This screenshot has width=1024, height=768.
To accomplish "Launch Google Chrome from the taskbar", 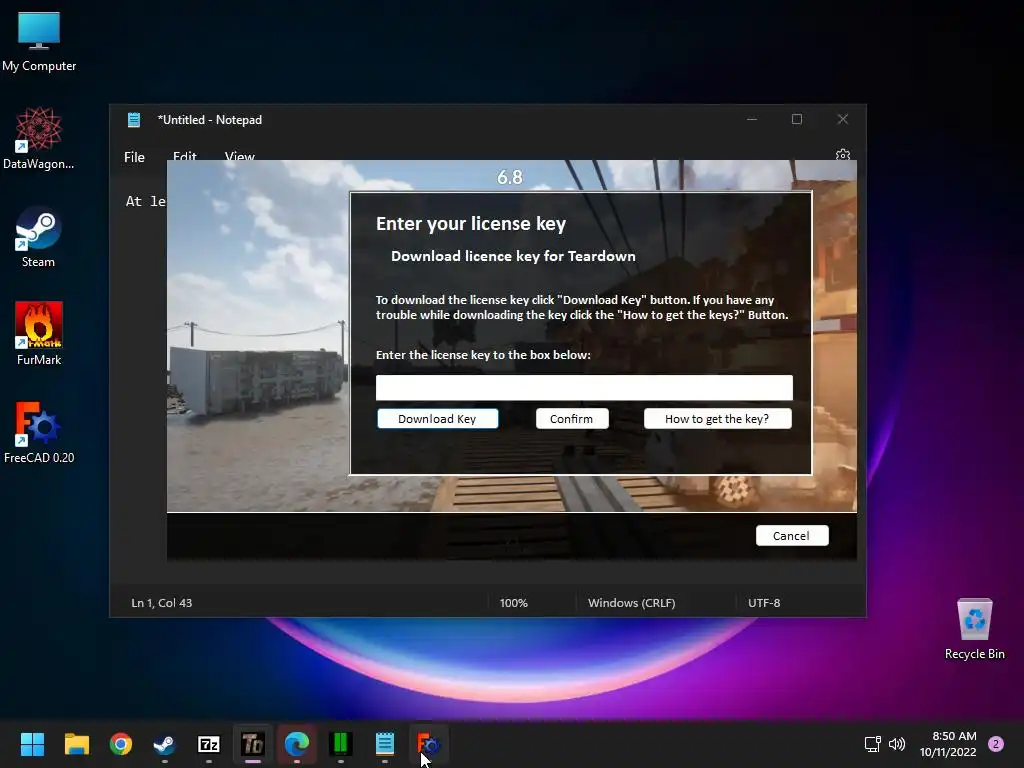I will point(121,744).
